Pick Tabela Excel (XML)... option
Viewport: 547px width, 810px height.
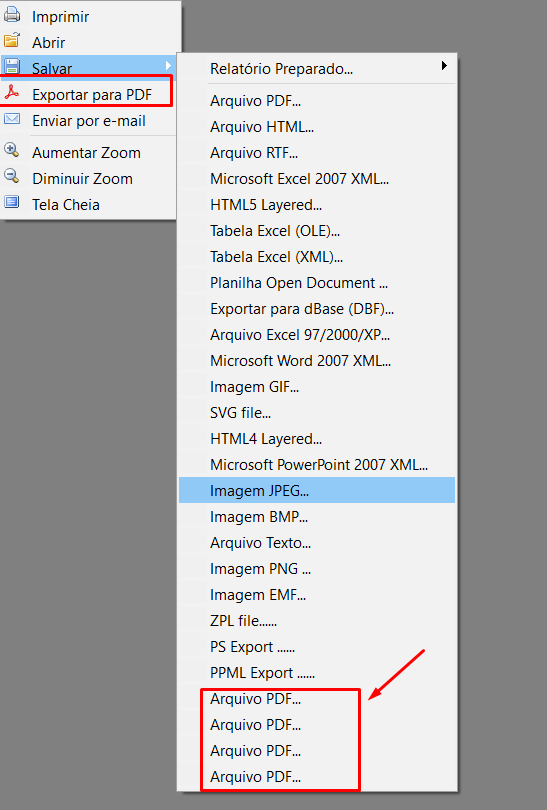pyautogui.click(x=317, y=257)
